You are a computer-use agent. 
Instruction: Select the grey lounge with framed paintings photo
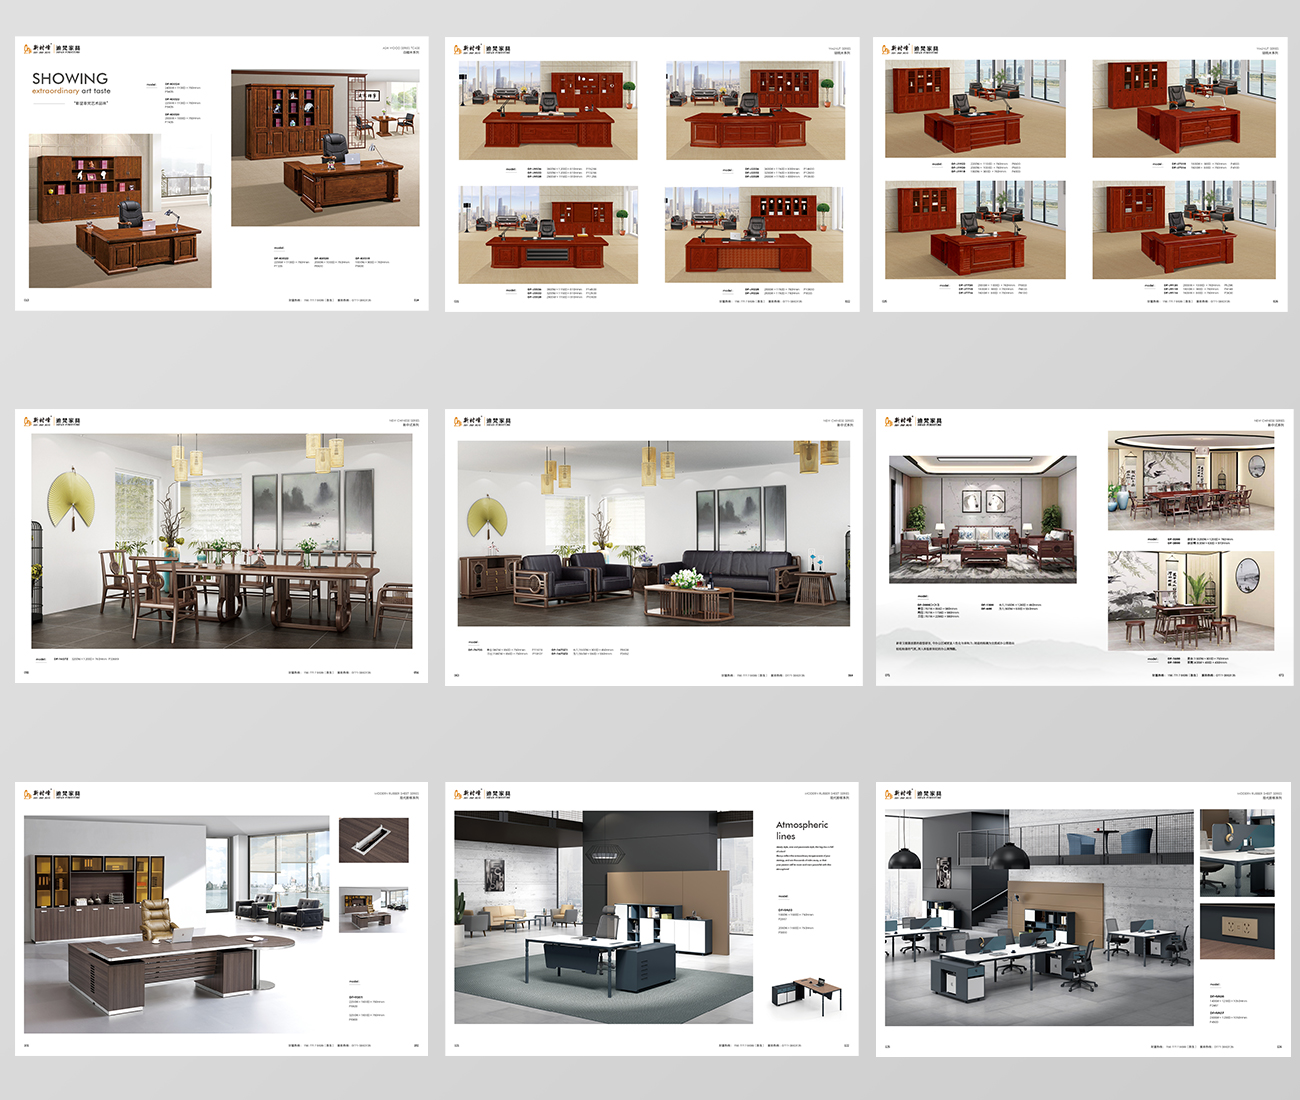[983, 519]
